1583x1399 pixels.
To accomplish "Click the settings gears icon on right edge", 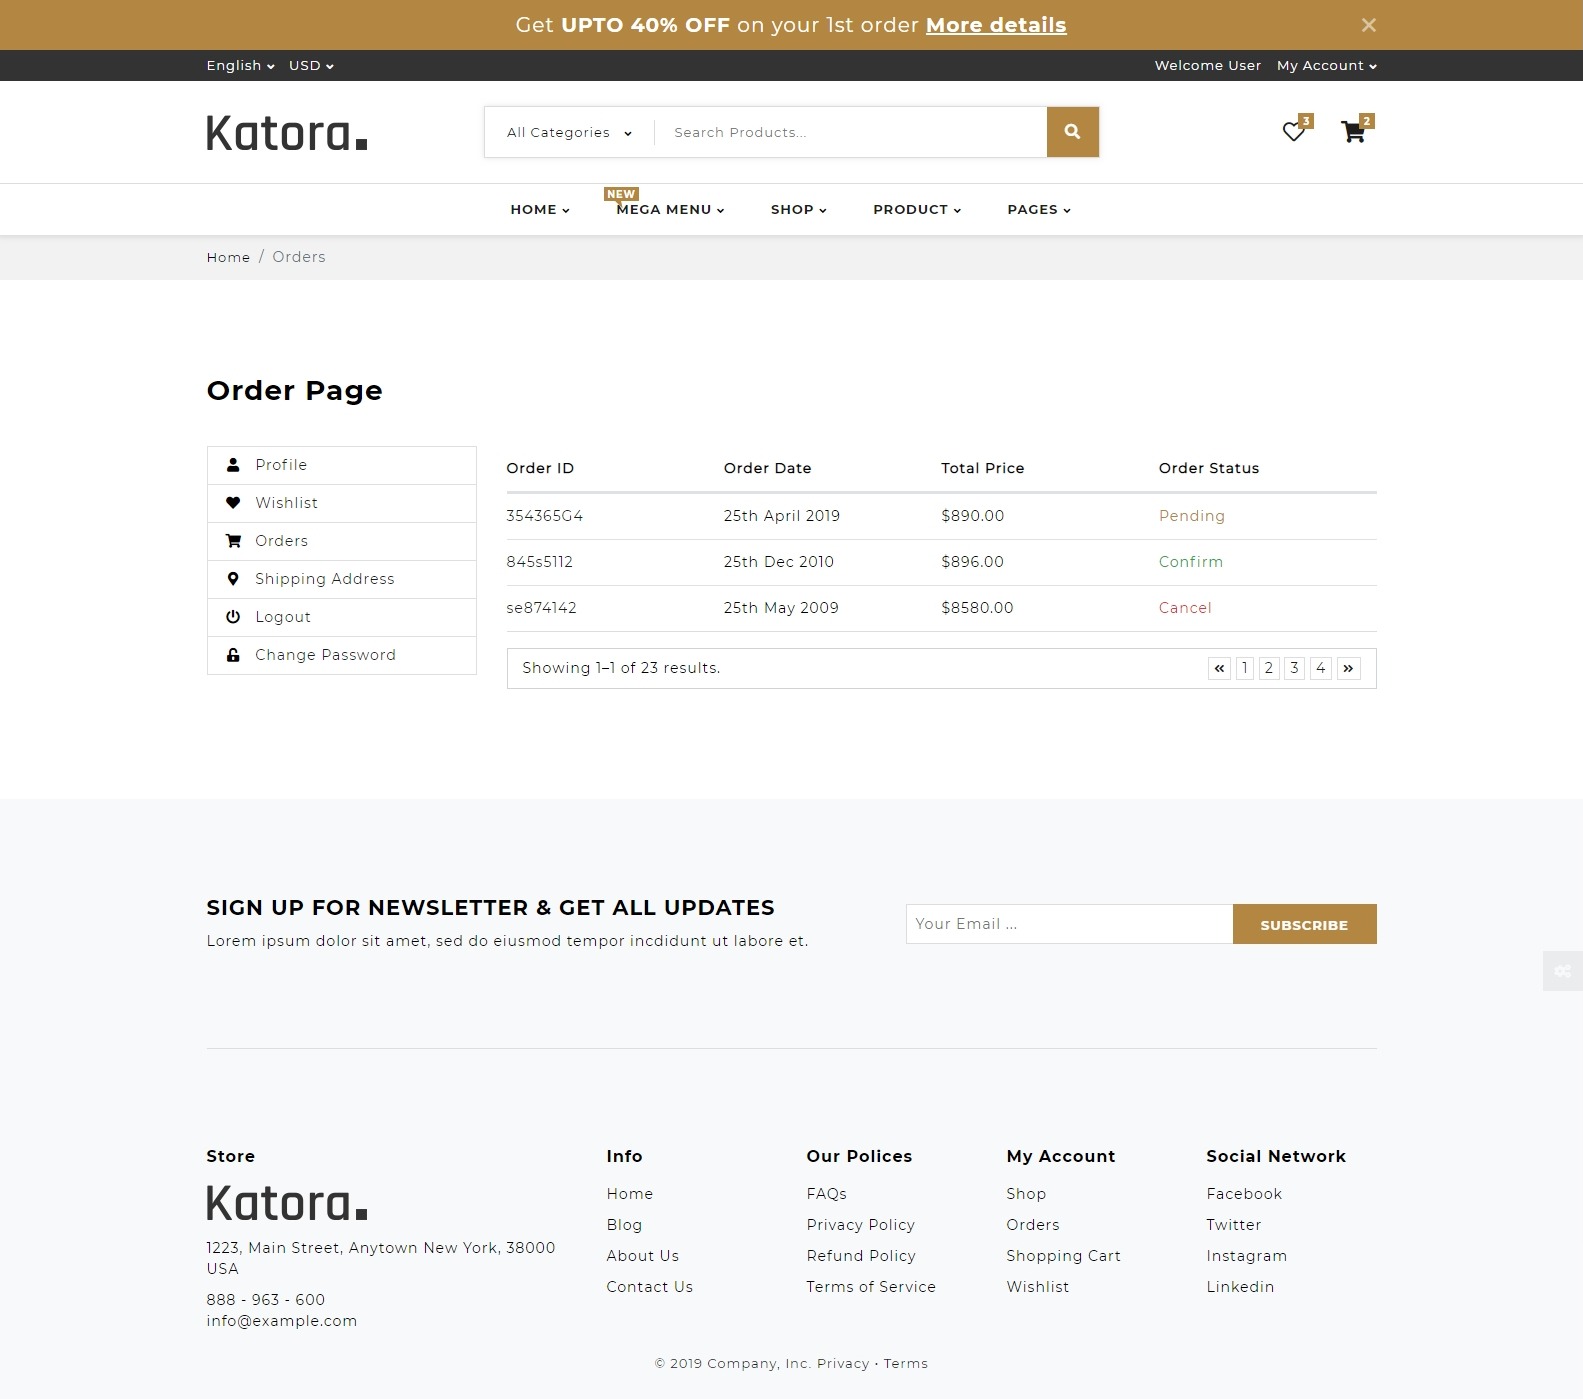I will pyautogui.click(x=1562, y=971).
